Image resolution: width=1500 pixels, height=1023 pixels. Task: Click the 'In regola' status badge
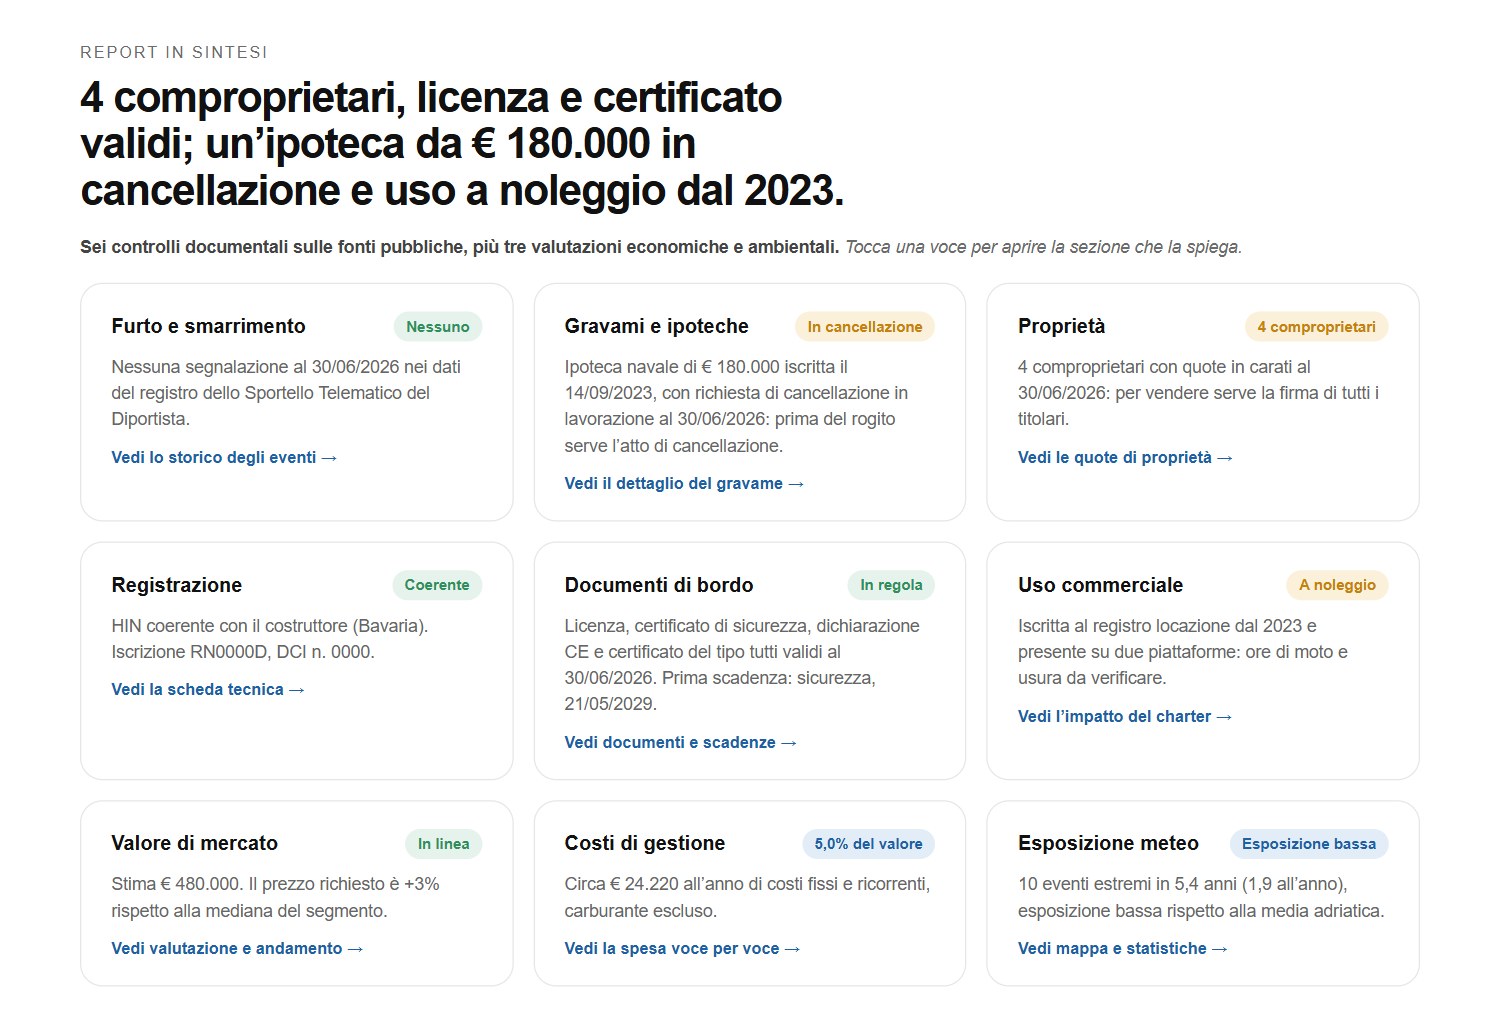tap(891, 585)
